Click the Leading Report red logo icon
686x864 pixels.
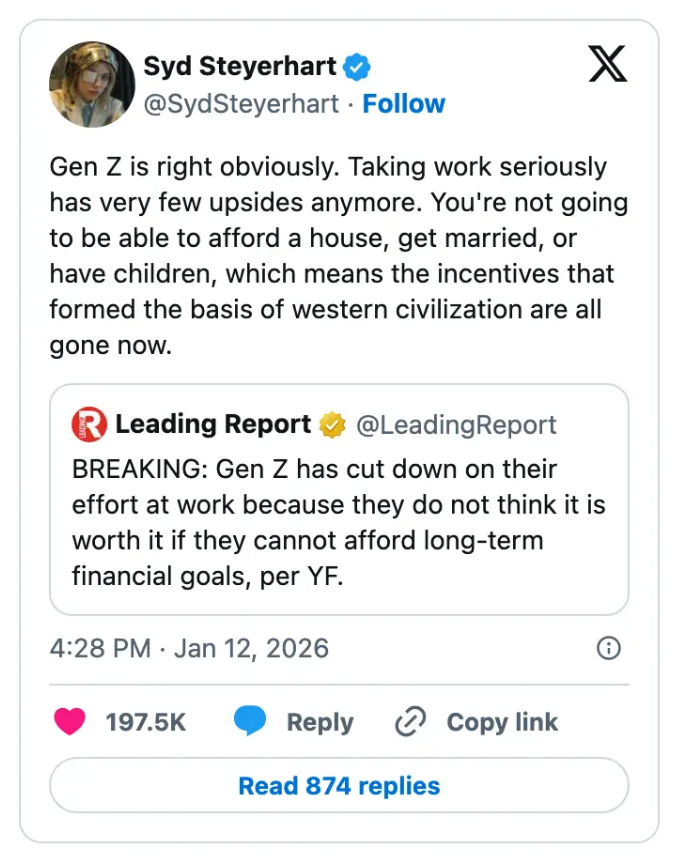[88, 425]
